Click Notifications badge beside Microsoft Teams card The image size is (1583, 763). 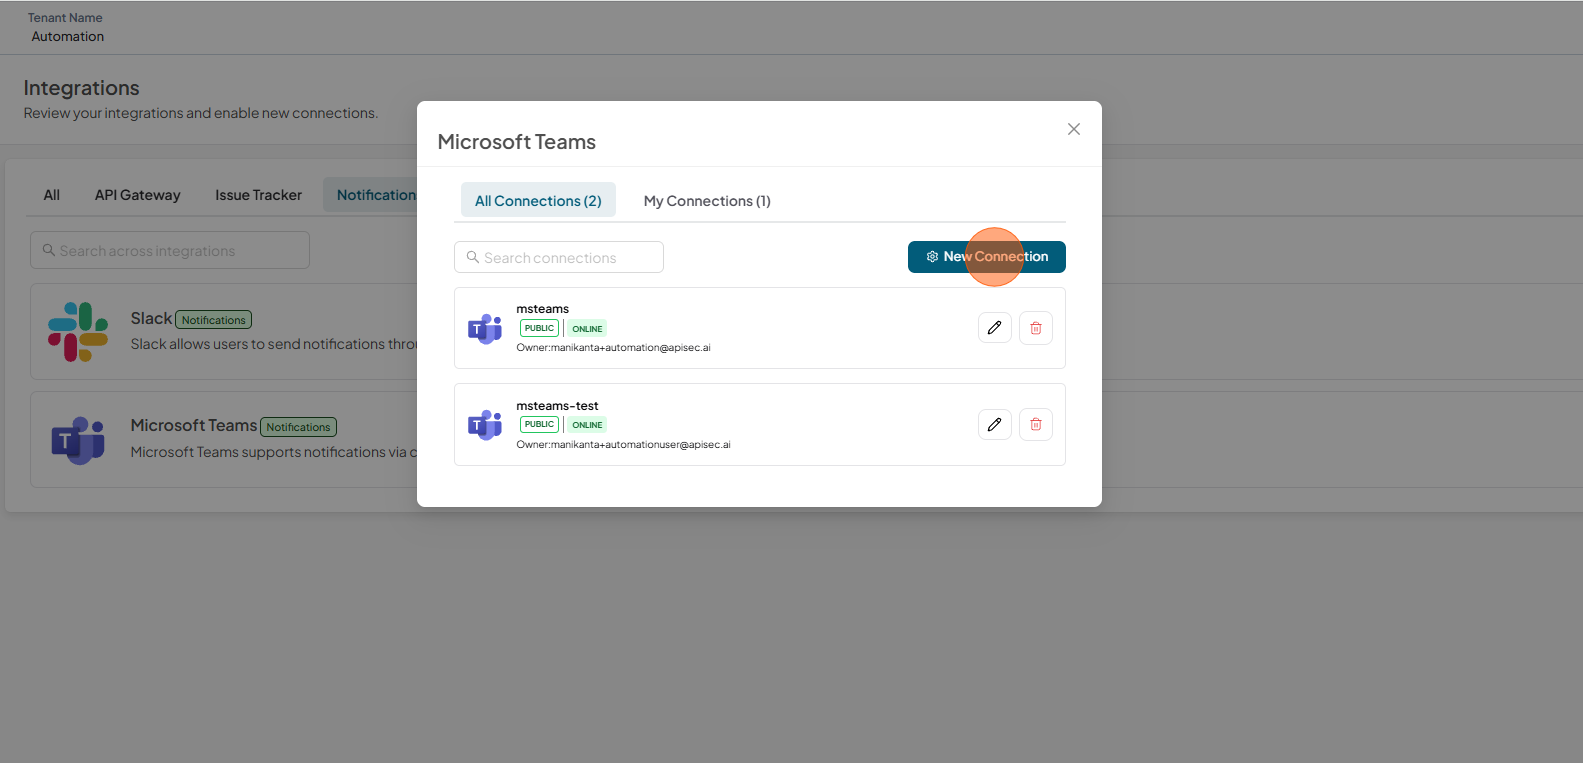point(298,427)
